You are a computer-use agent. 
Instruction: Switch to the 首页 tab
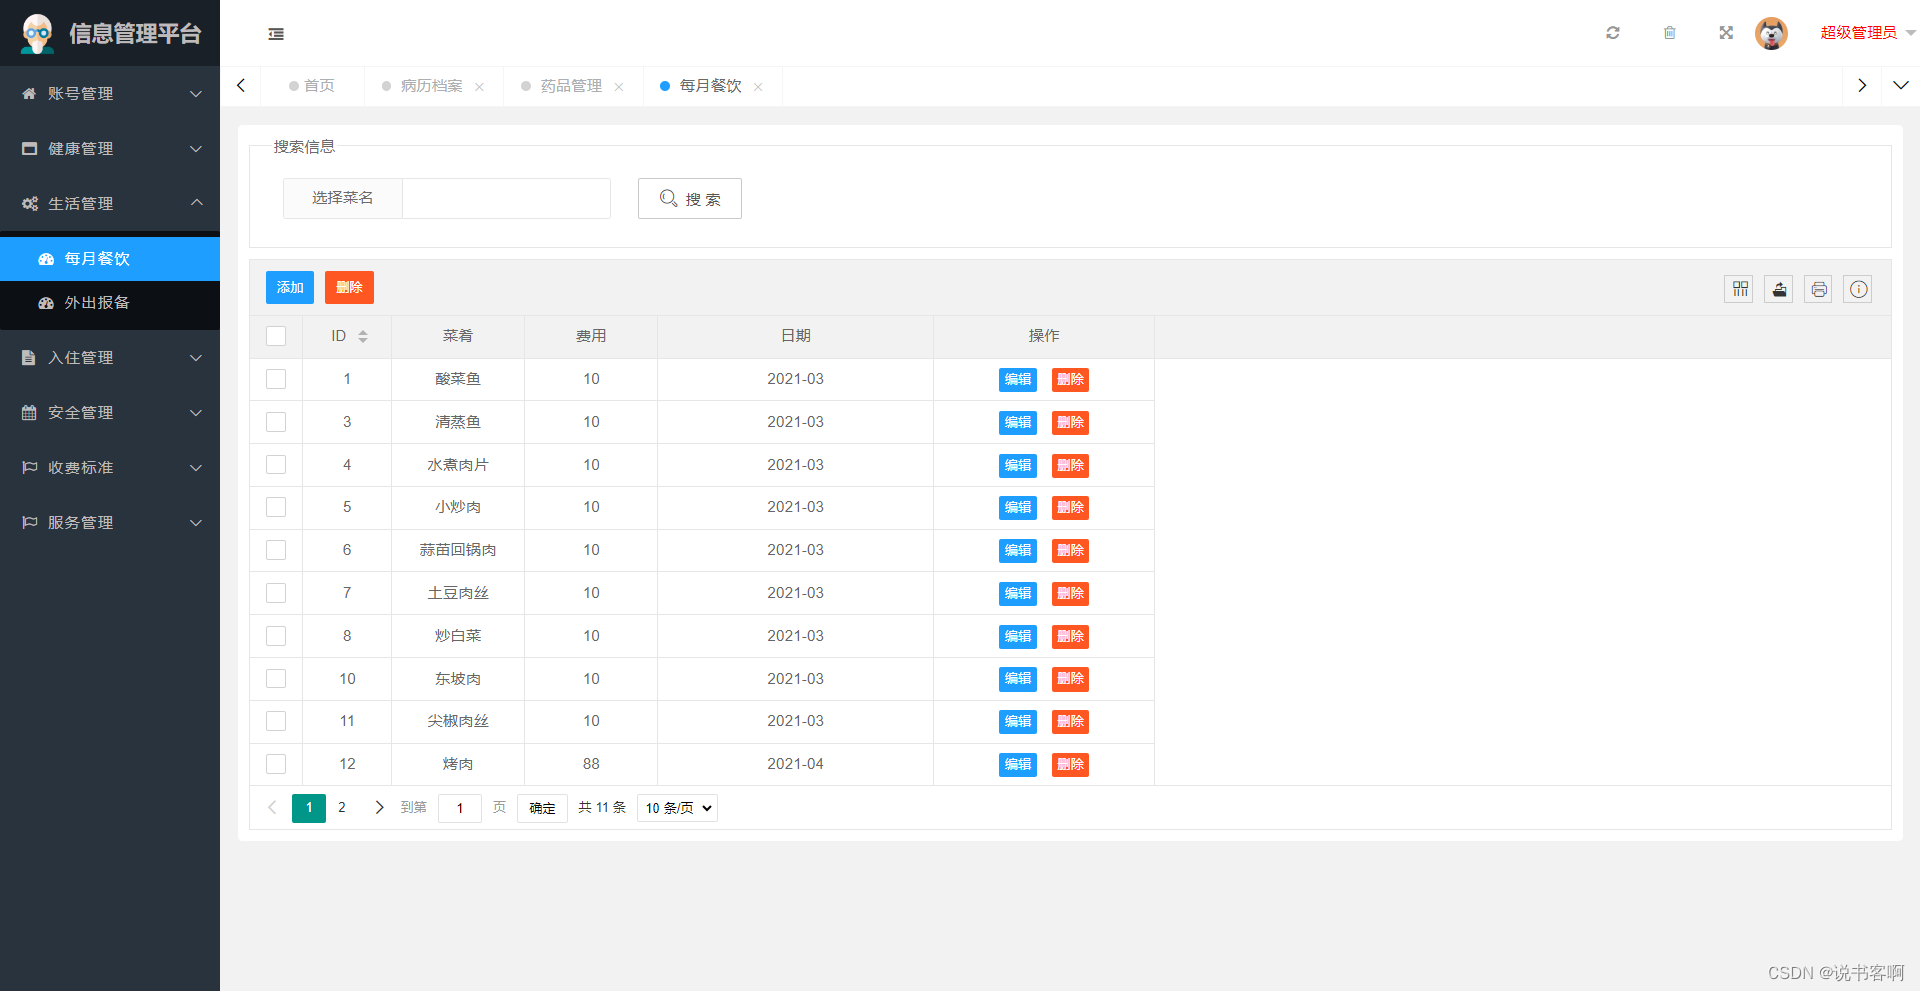coord(312,86)
